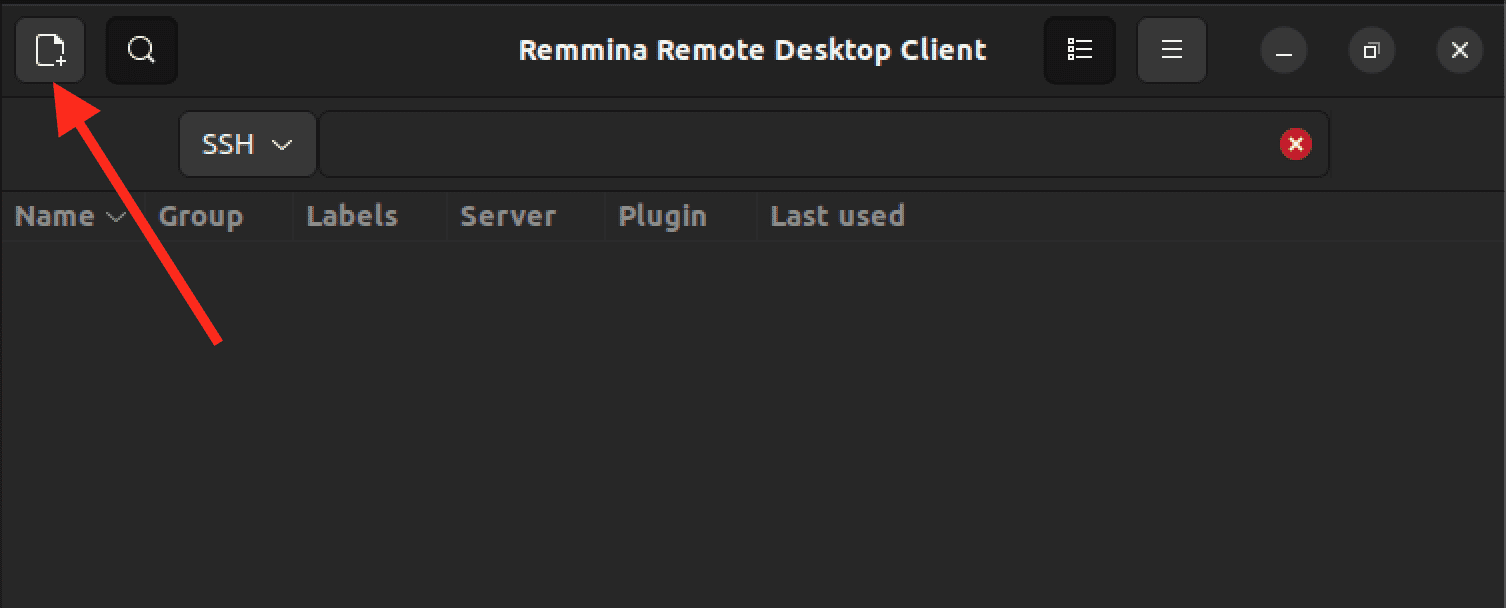Sort the list by Plugin column

pos(662,217)
